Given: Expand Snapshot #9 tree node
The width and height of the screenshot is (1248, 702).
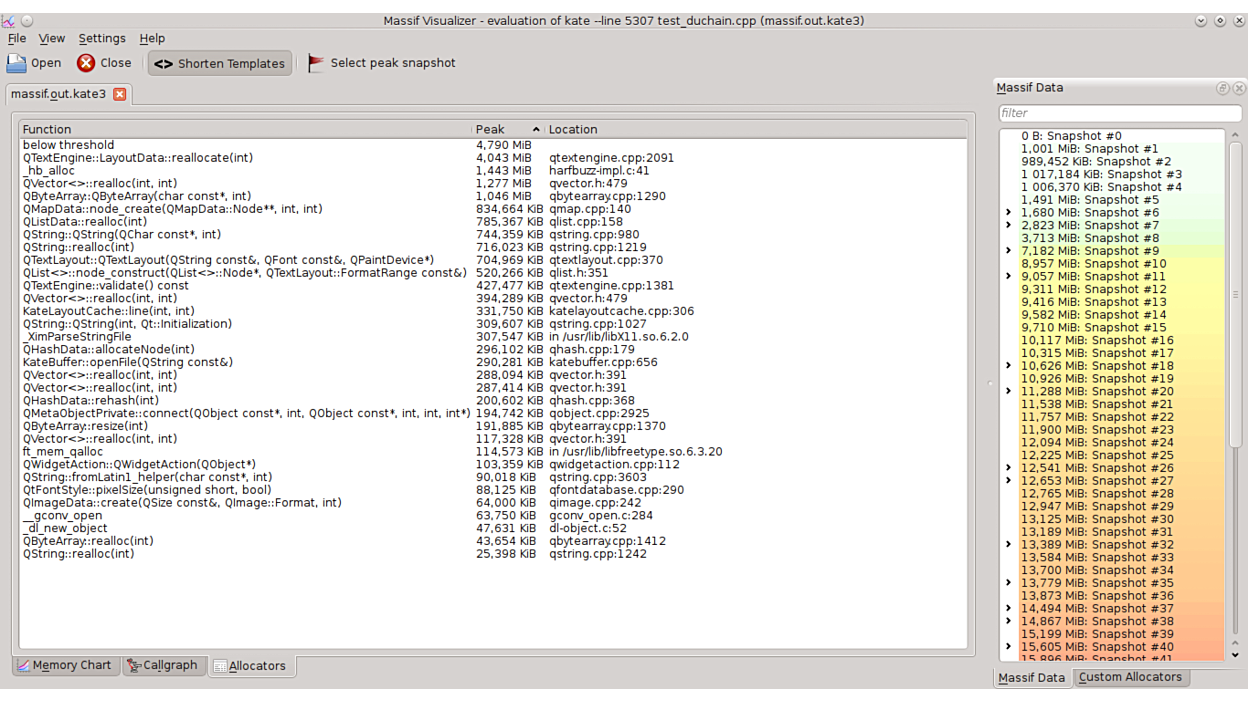Looking at the screenshot, I should tap(1008, 251).
